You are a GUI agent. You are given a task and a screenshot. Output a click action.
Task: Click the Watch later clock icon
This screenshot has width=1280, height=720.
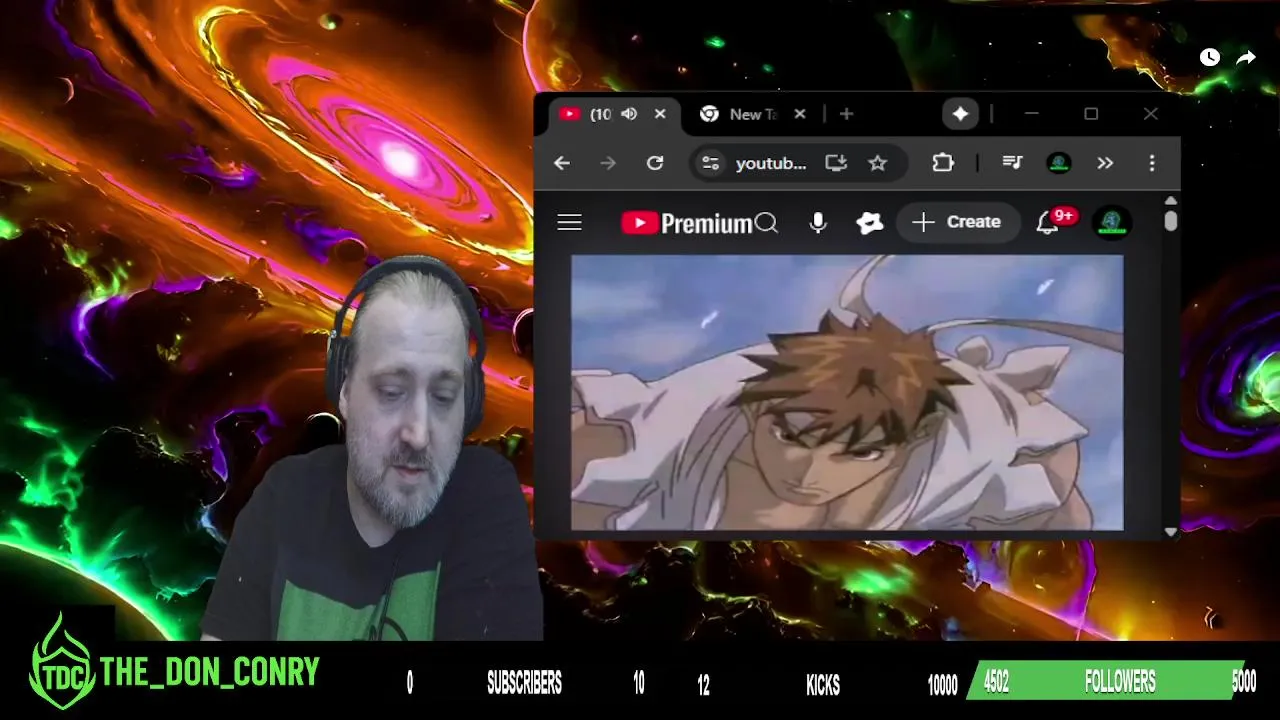tap(1210, 57)
